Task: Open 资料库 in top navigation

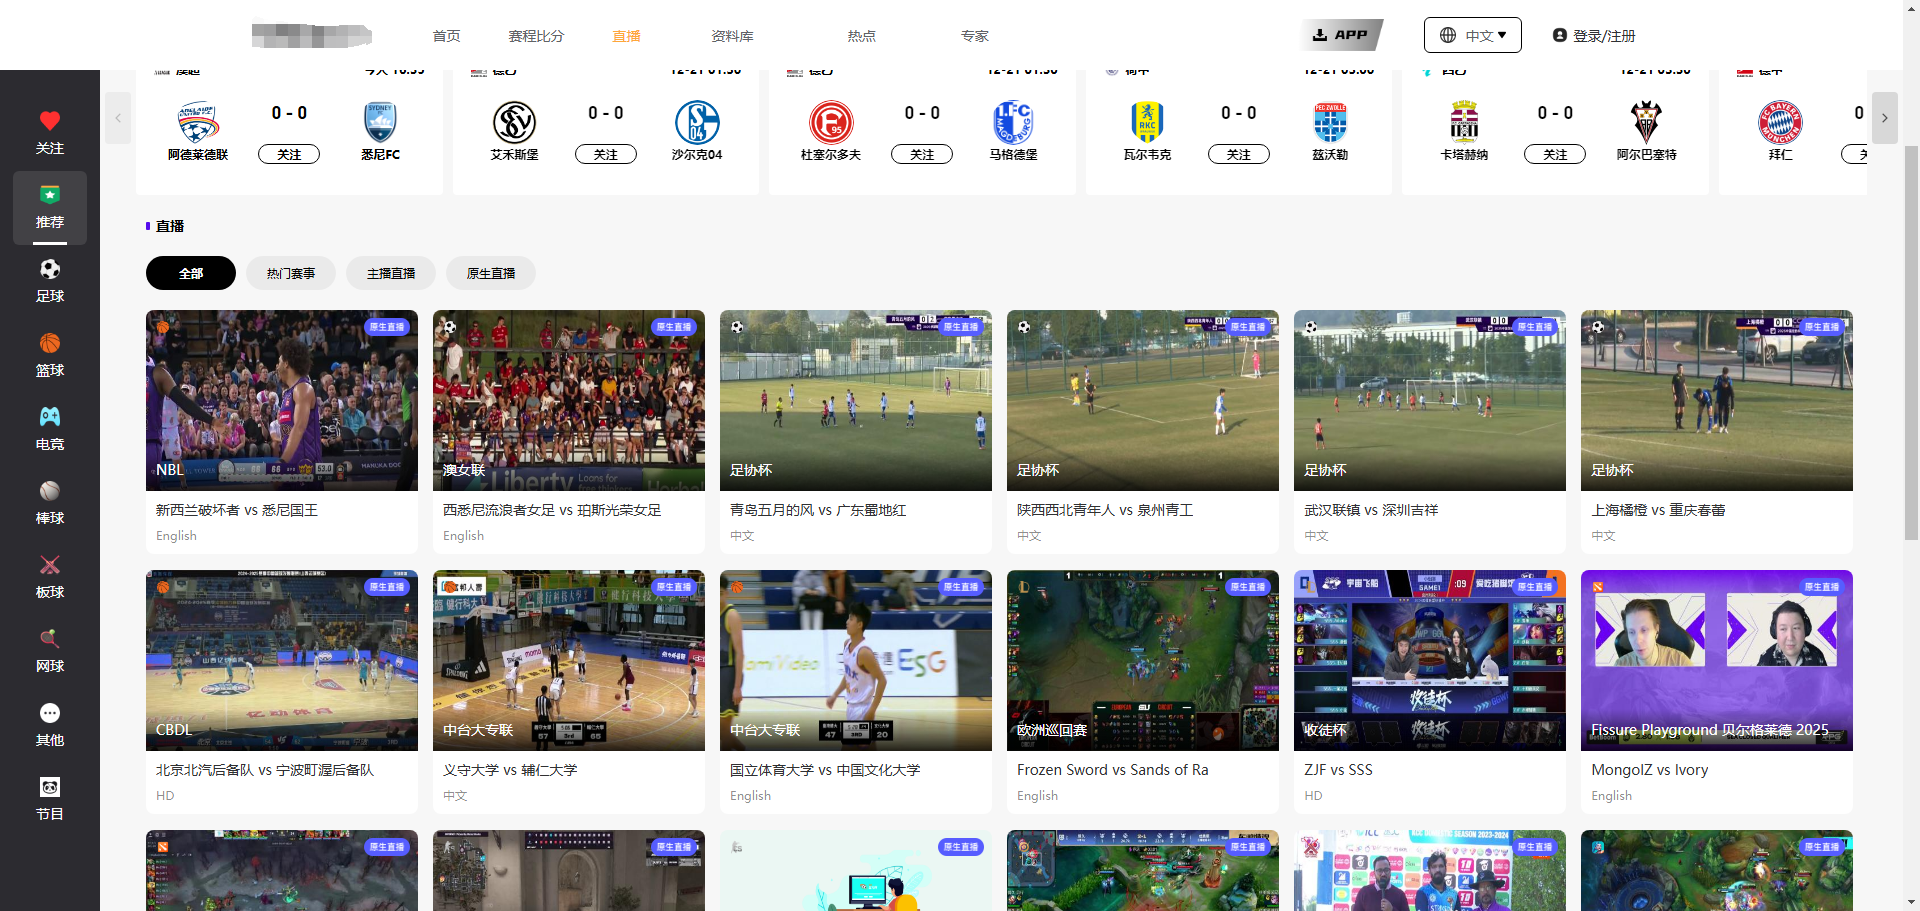Action: point(732,36)
